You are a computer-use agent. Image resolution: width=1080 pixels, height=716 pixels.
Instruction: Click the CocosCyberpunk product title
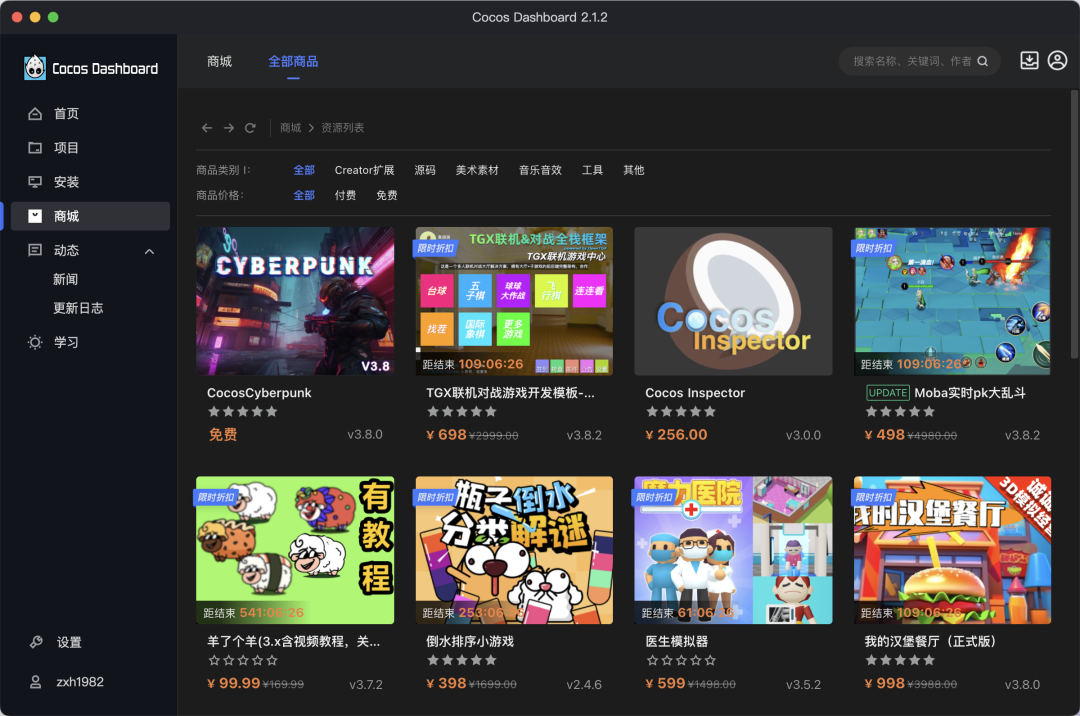coord(259,393)
